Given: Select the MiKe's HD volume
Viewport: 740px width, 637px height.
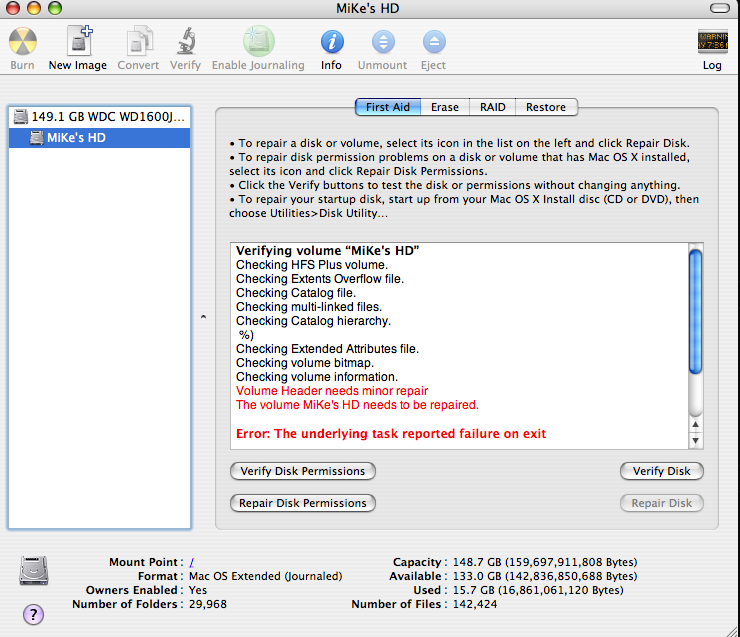Looking at the screenshot, I should click(100, 138).
